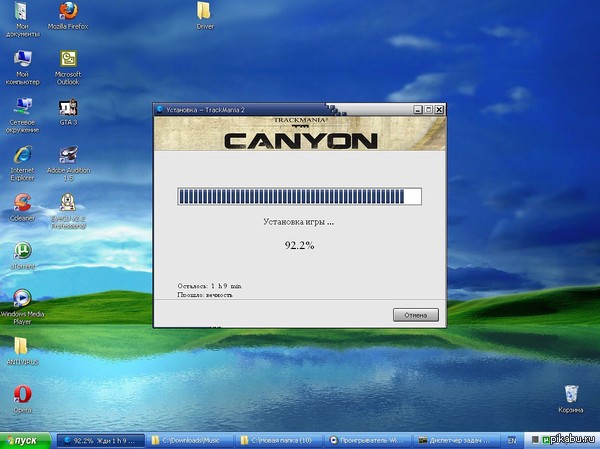The height and width of the screenshot is (449, 600).
Task: Click the EN language indicator
Action: 512,441
